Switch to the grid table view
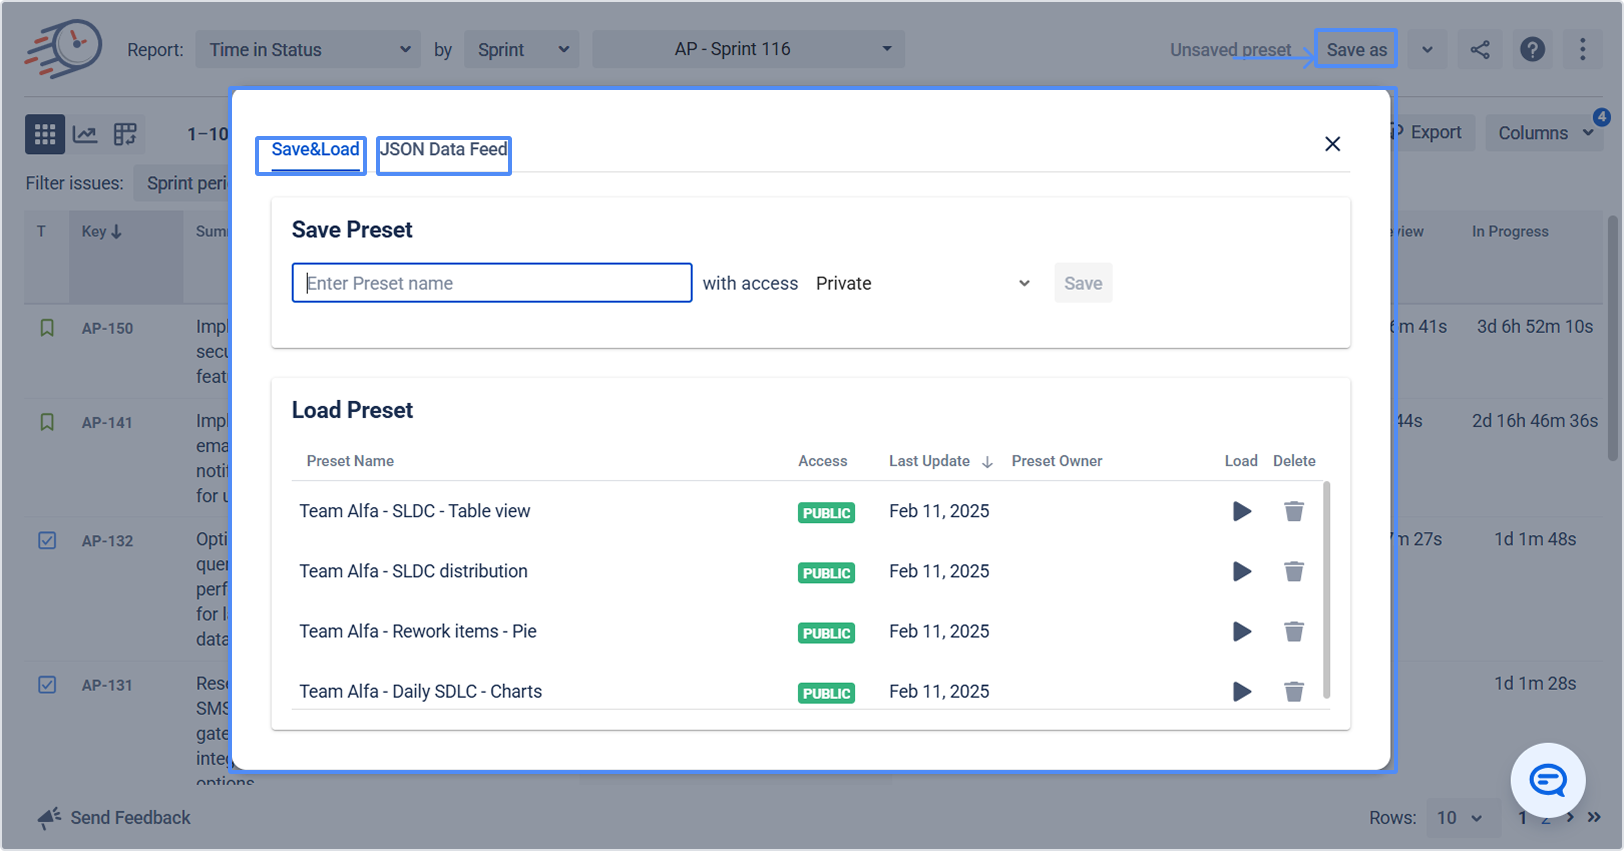Image resolution: width=1624 pixels, height=851 pixels. coord(45,134)
